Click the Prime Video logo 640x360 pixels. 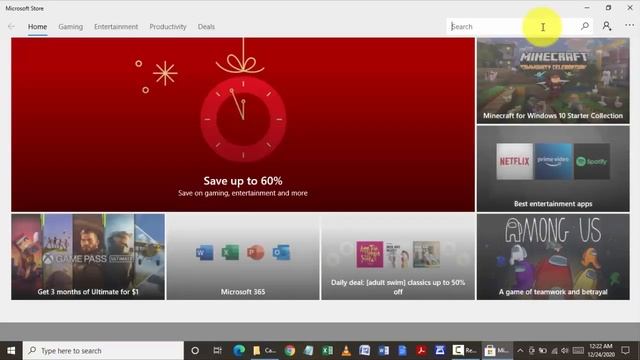point(553,161)
